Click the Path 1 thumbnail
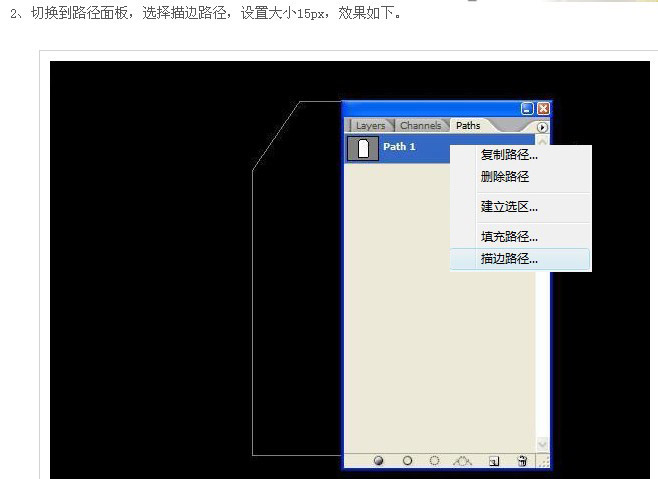 362,149
